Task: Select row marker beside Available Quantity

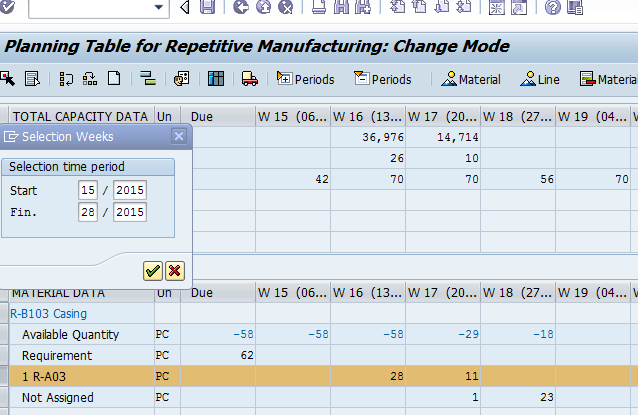Action: tap(4, 334)
